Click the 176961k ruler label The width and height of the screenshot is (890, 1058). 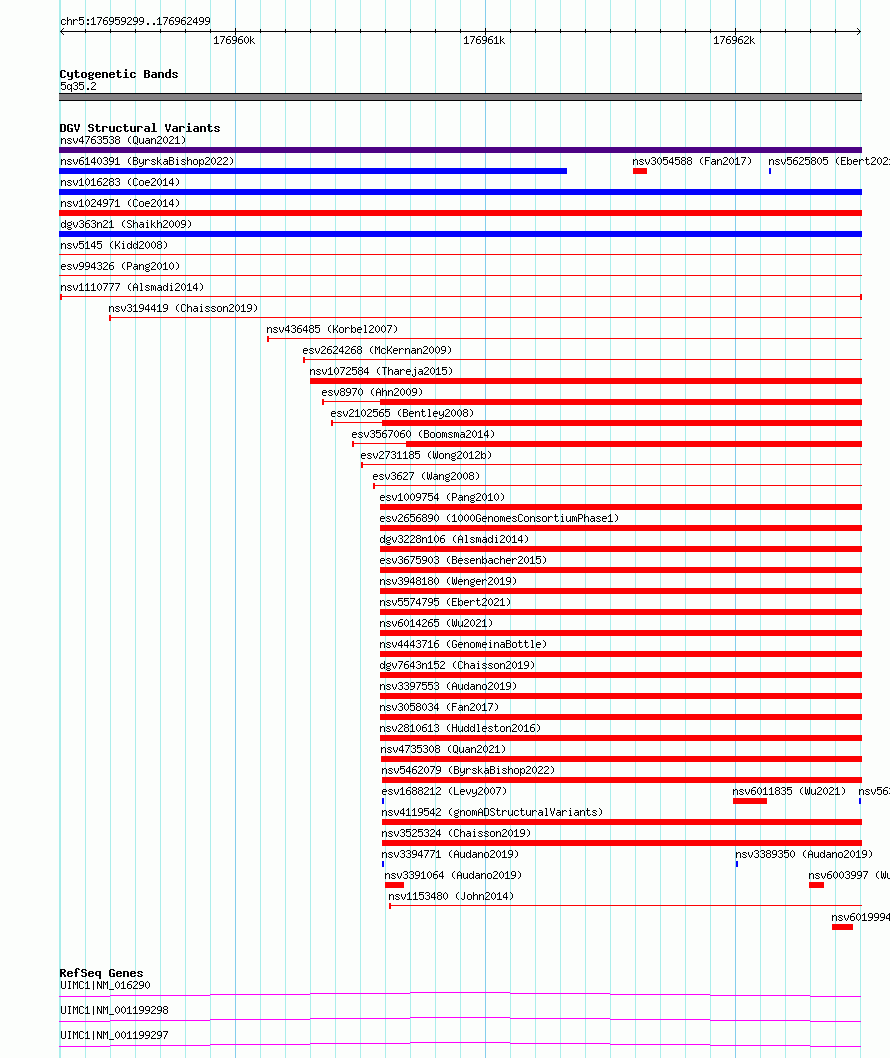484,40
